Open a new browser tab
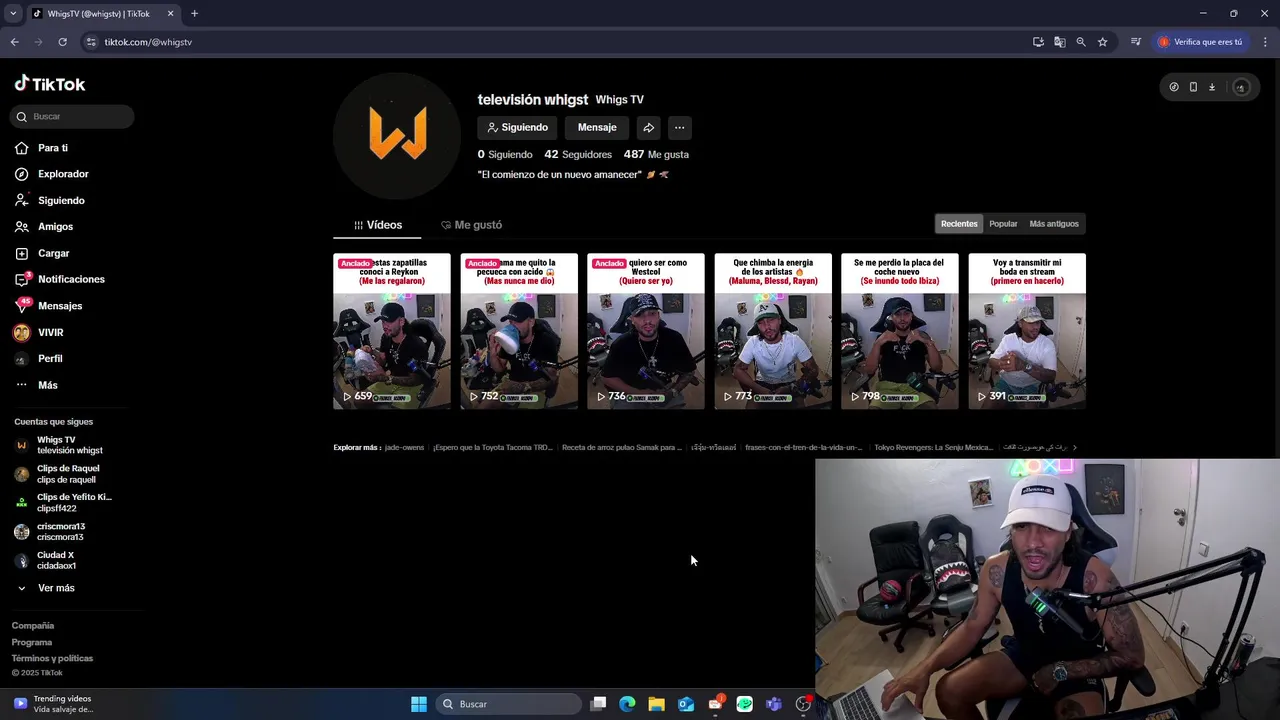This screenshot has height=720, width=1280. tap(194, 14)
